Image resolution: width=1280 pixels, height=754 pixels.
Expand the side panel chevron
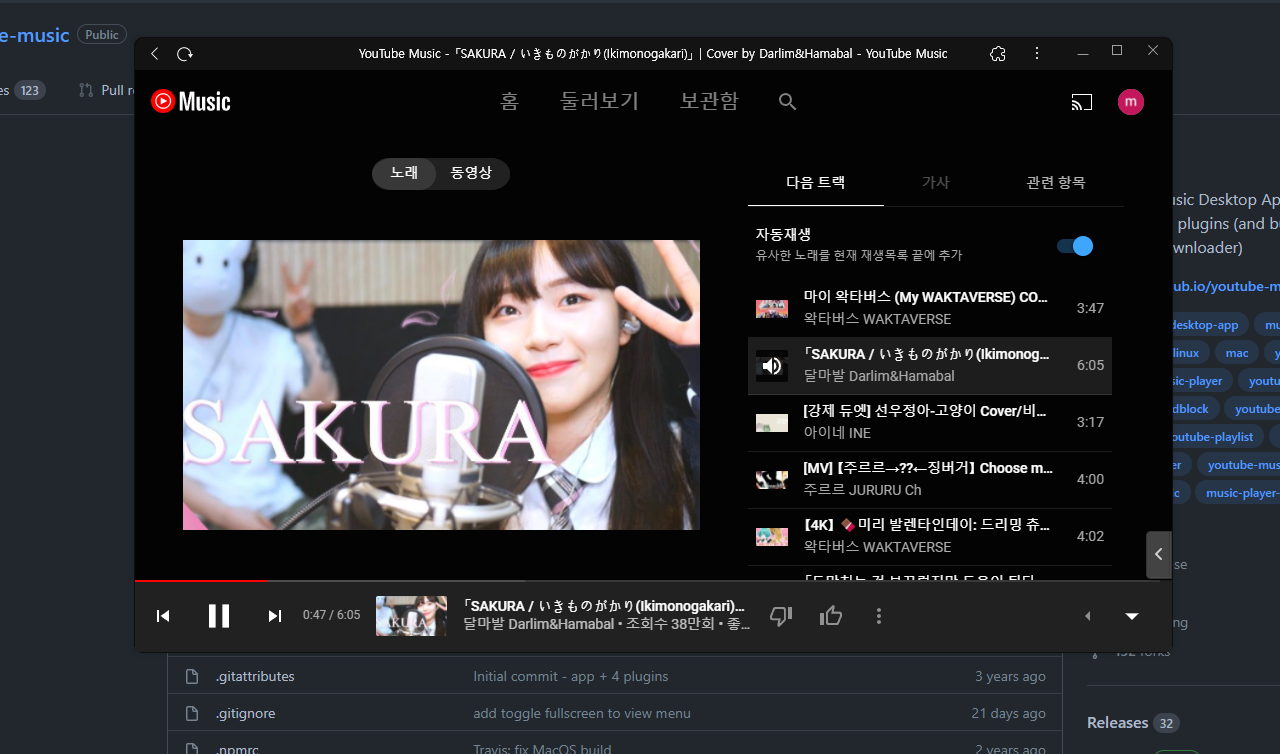coord(1158,554)
